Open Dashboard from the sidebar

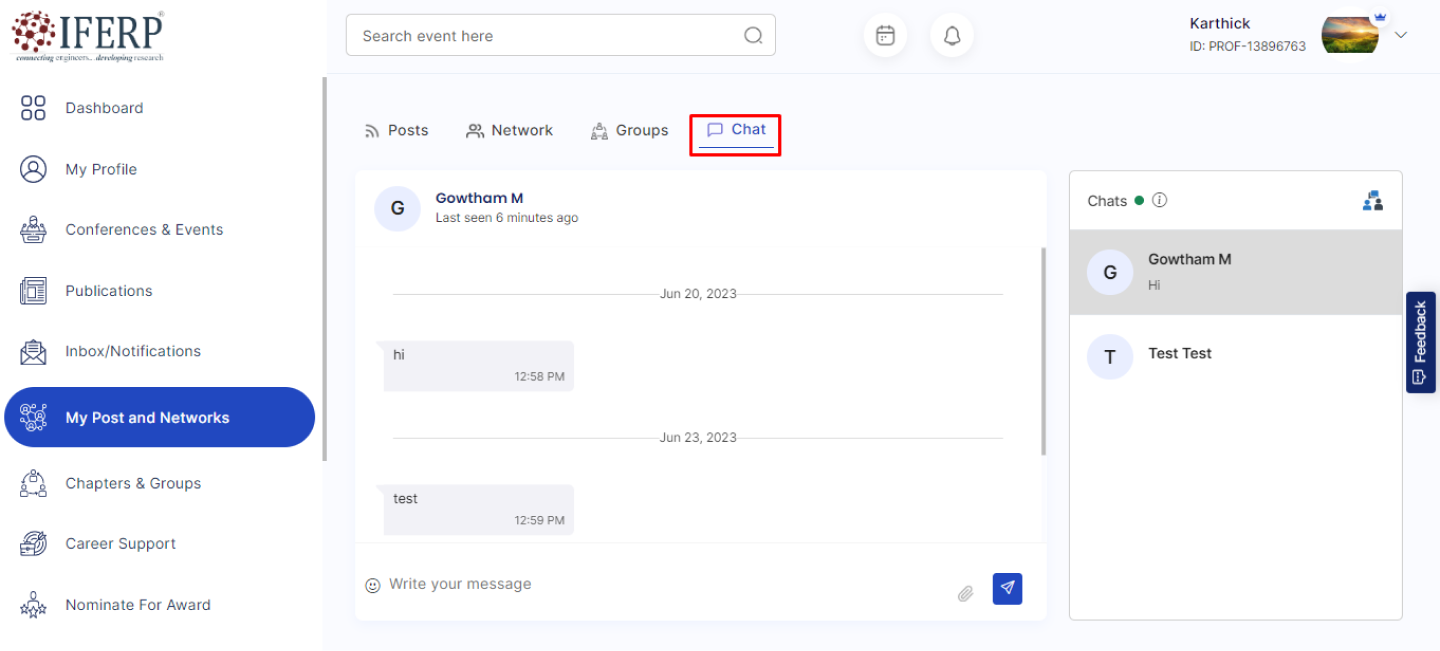tap(104, 108)
